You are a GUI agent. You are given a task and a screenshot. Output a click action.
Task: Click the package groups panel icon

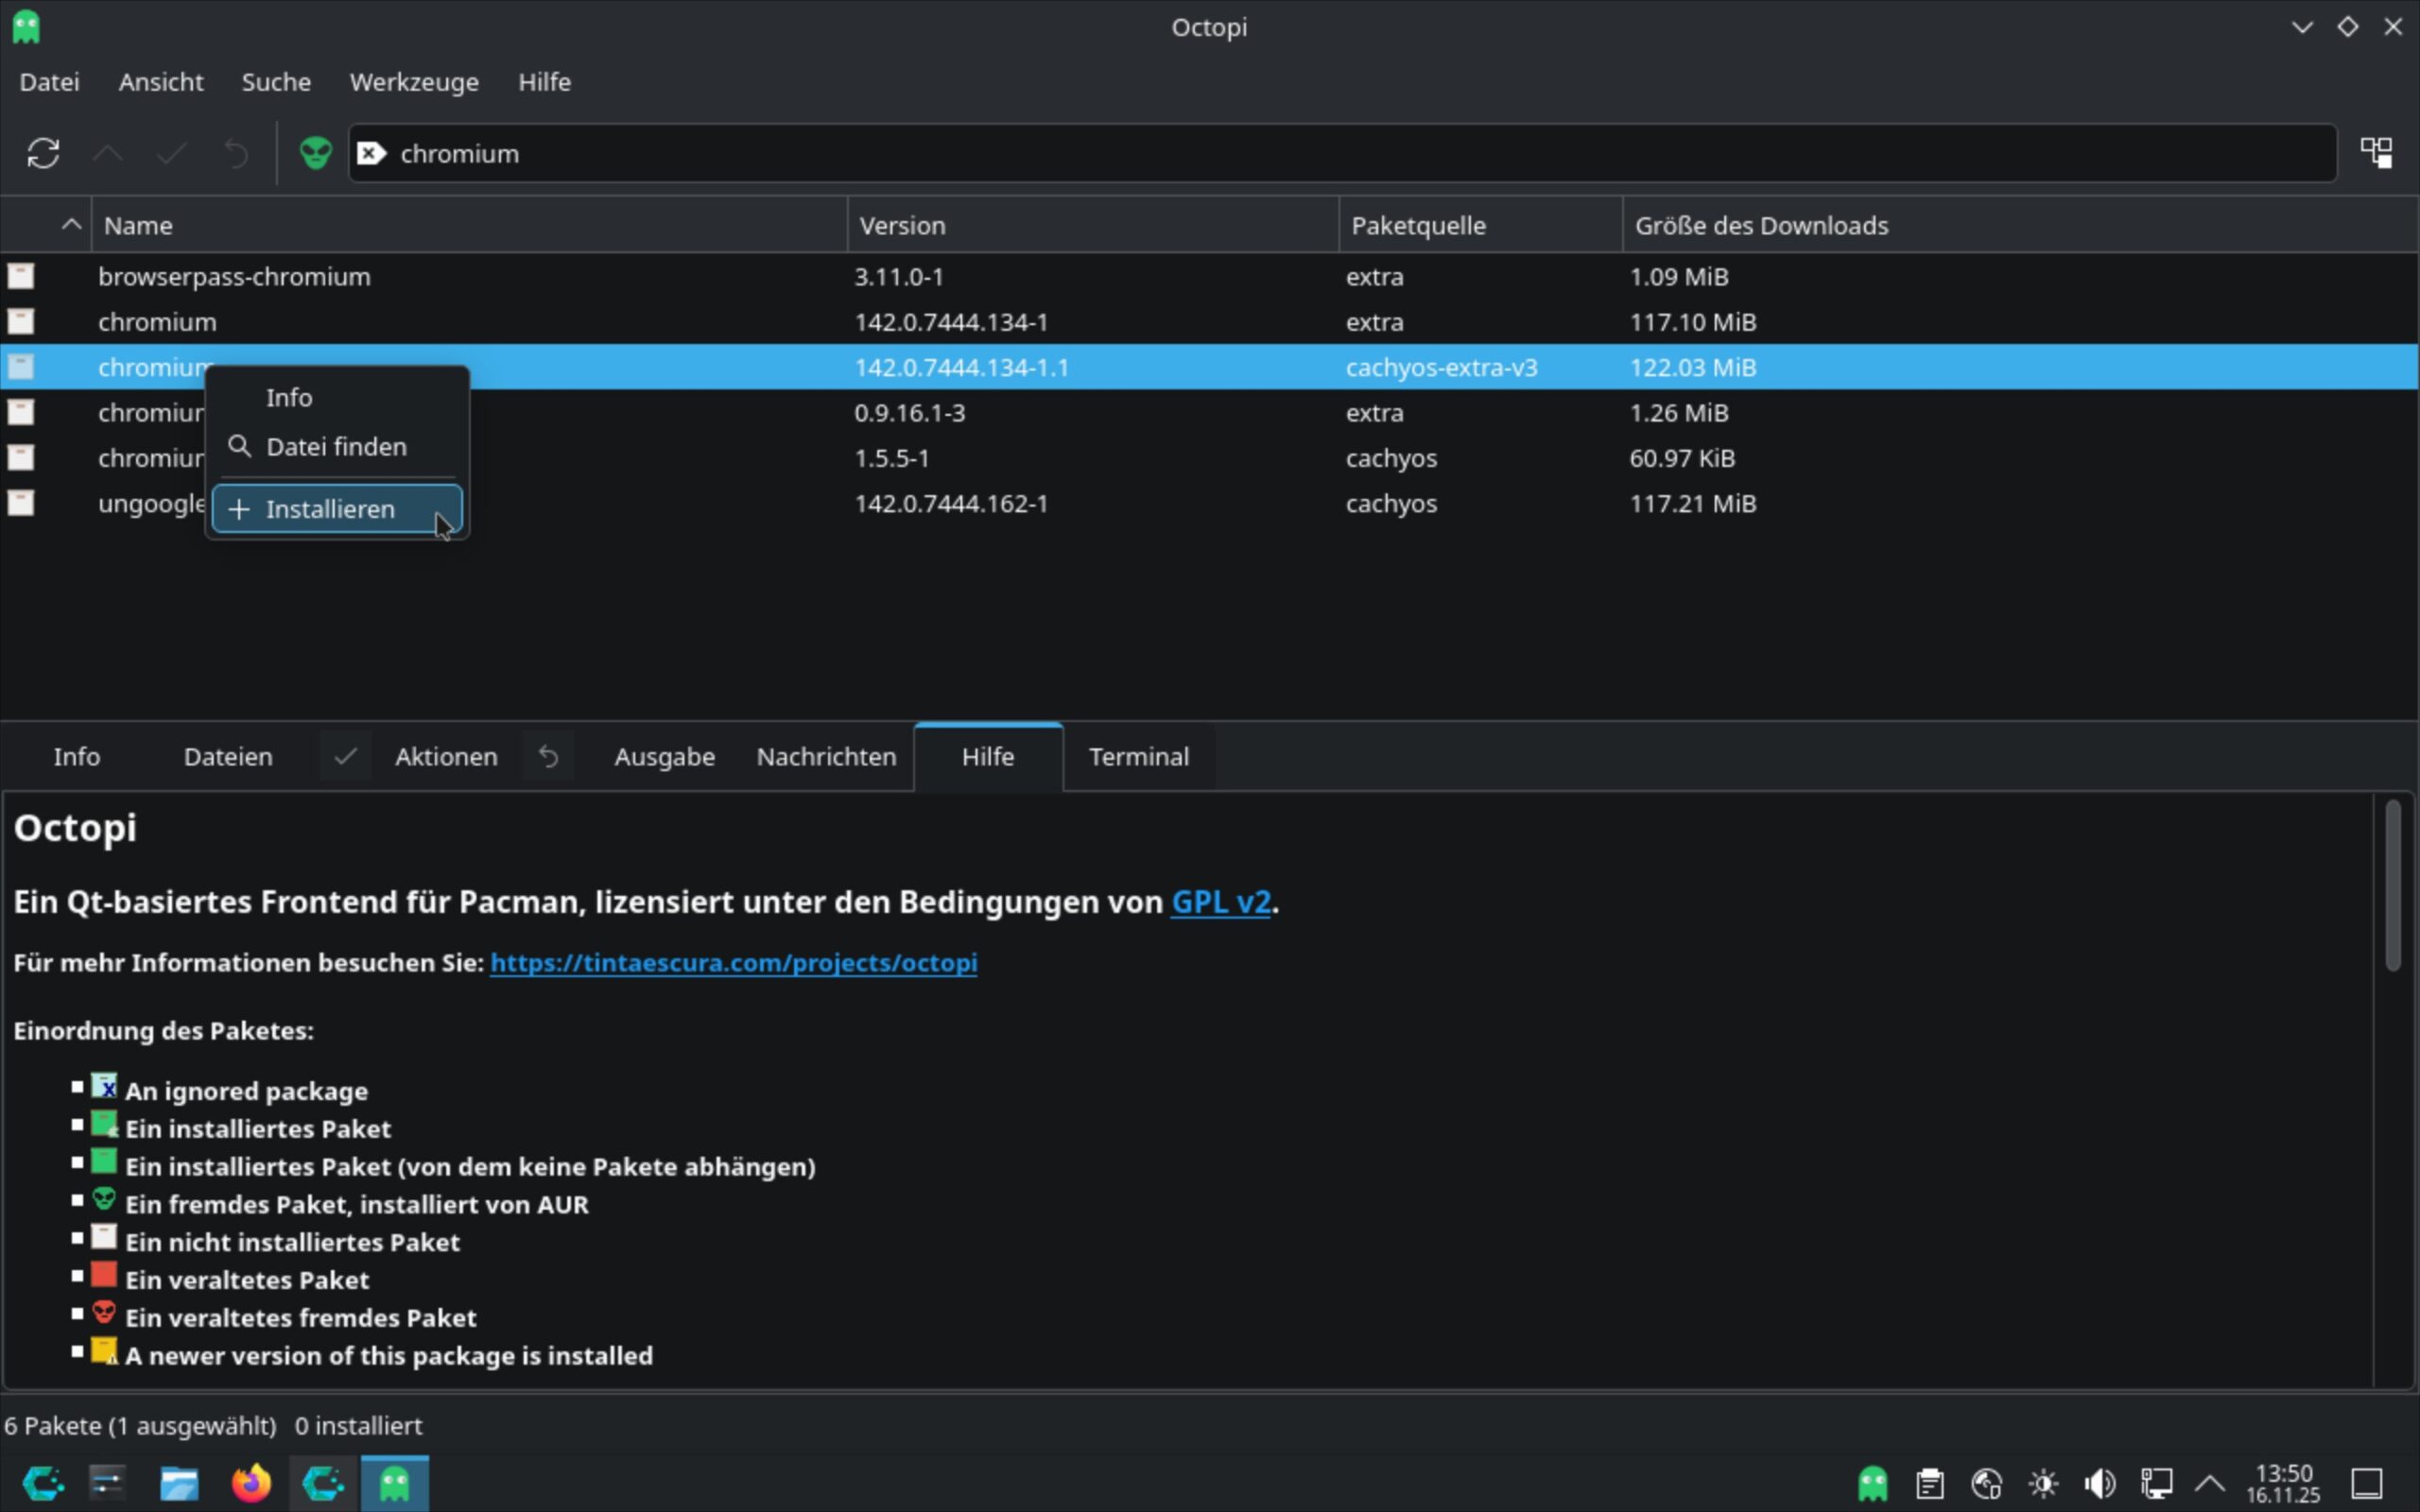tap(2376, 153)
